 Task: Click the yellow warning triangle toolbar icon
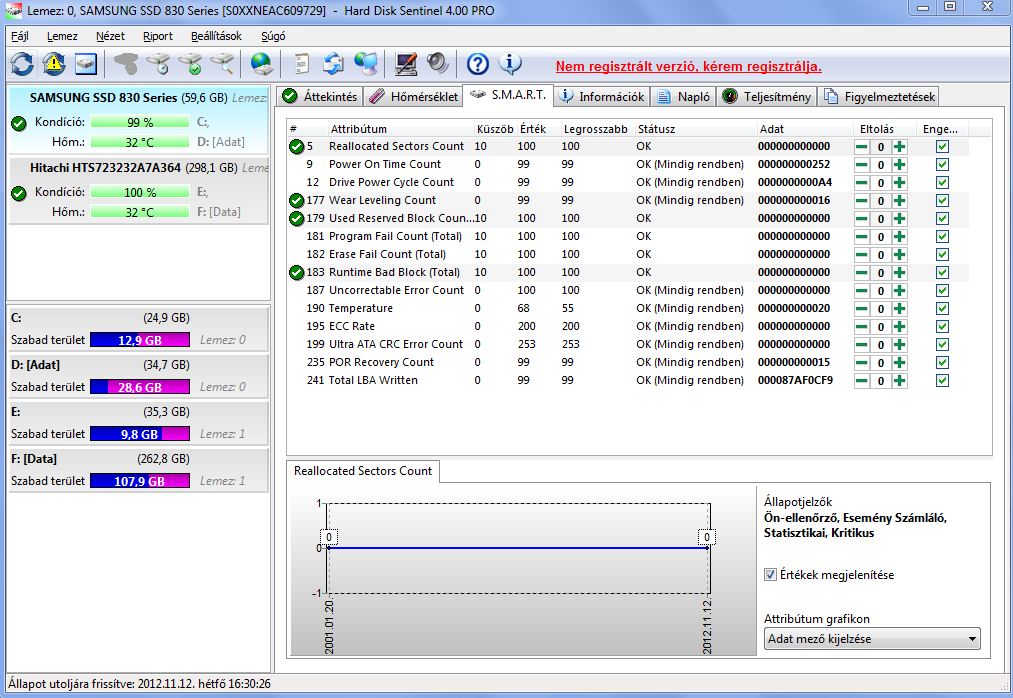(x=54, y=64)
